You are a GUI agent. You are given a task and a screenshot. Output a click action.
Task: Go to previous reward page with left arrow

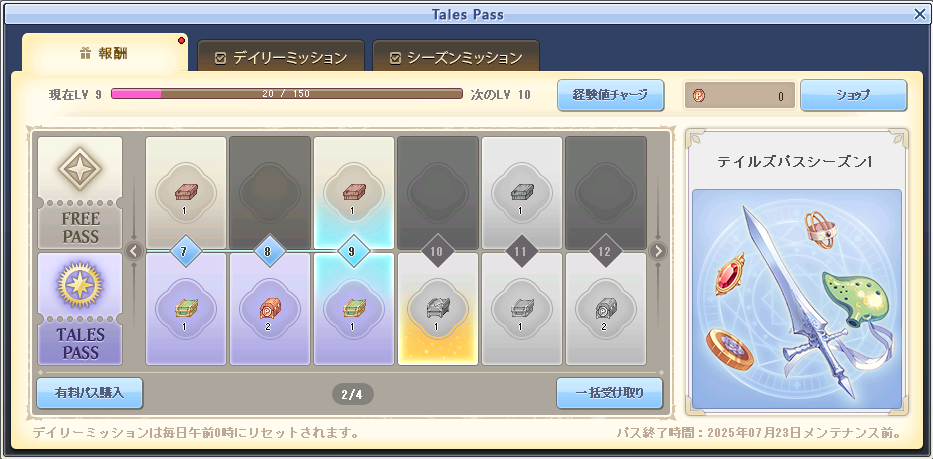coord(133,251)
